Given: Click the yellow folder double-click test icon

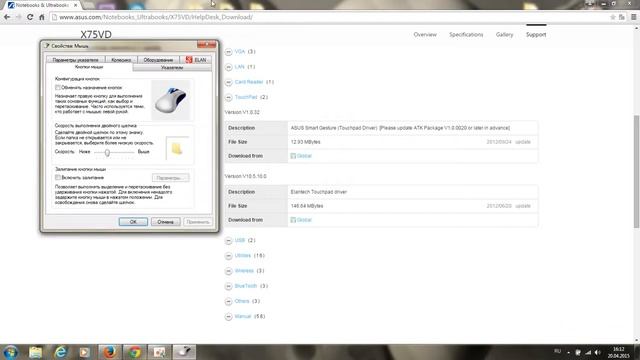Looking at the screenshot, I should (177, 148).
